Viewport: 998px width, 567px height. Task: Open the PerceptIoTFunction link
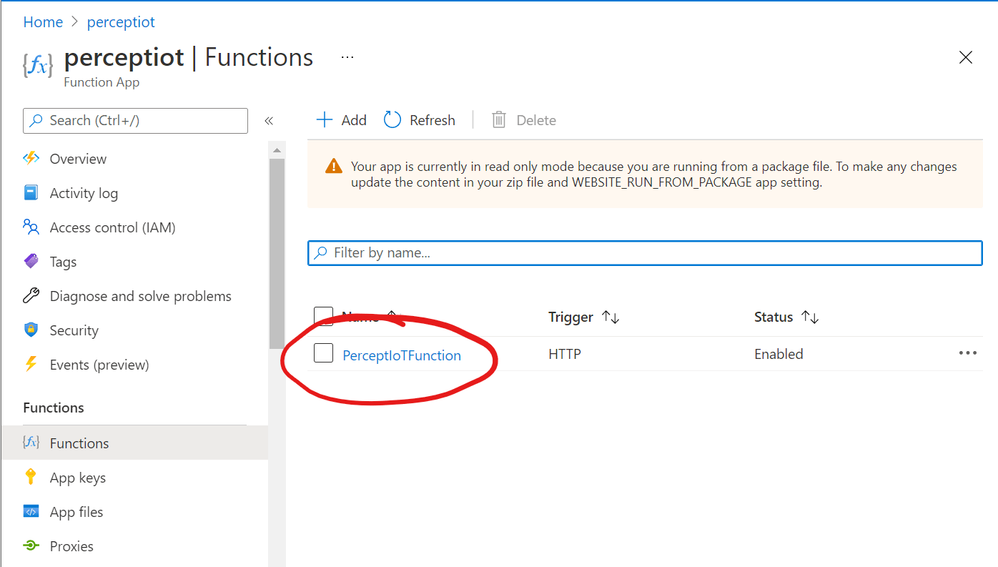click(402, 355)
